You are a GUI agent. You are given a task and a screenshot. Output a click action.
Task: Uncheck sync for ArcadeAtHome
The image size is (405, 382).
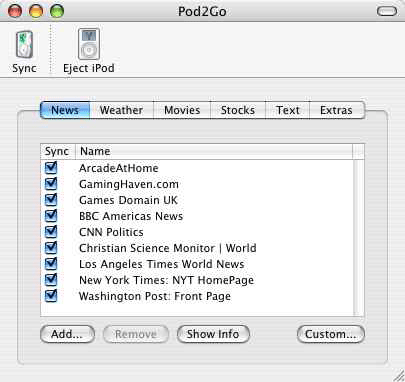pyautogui.click(x=51, y=168)
